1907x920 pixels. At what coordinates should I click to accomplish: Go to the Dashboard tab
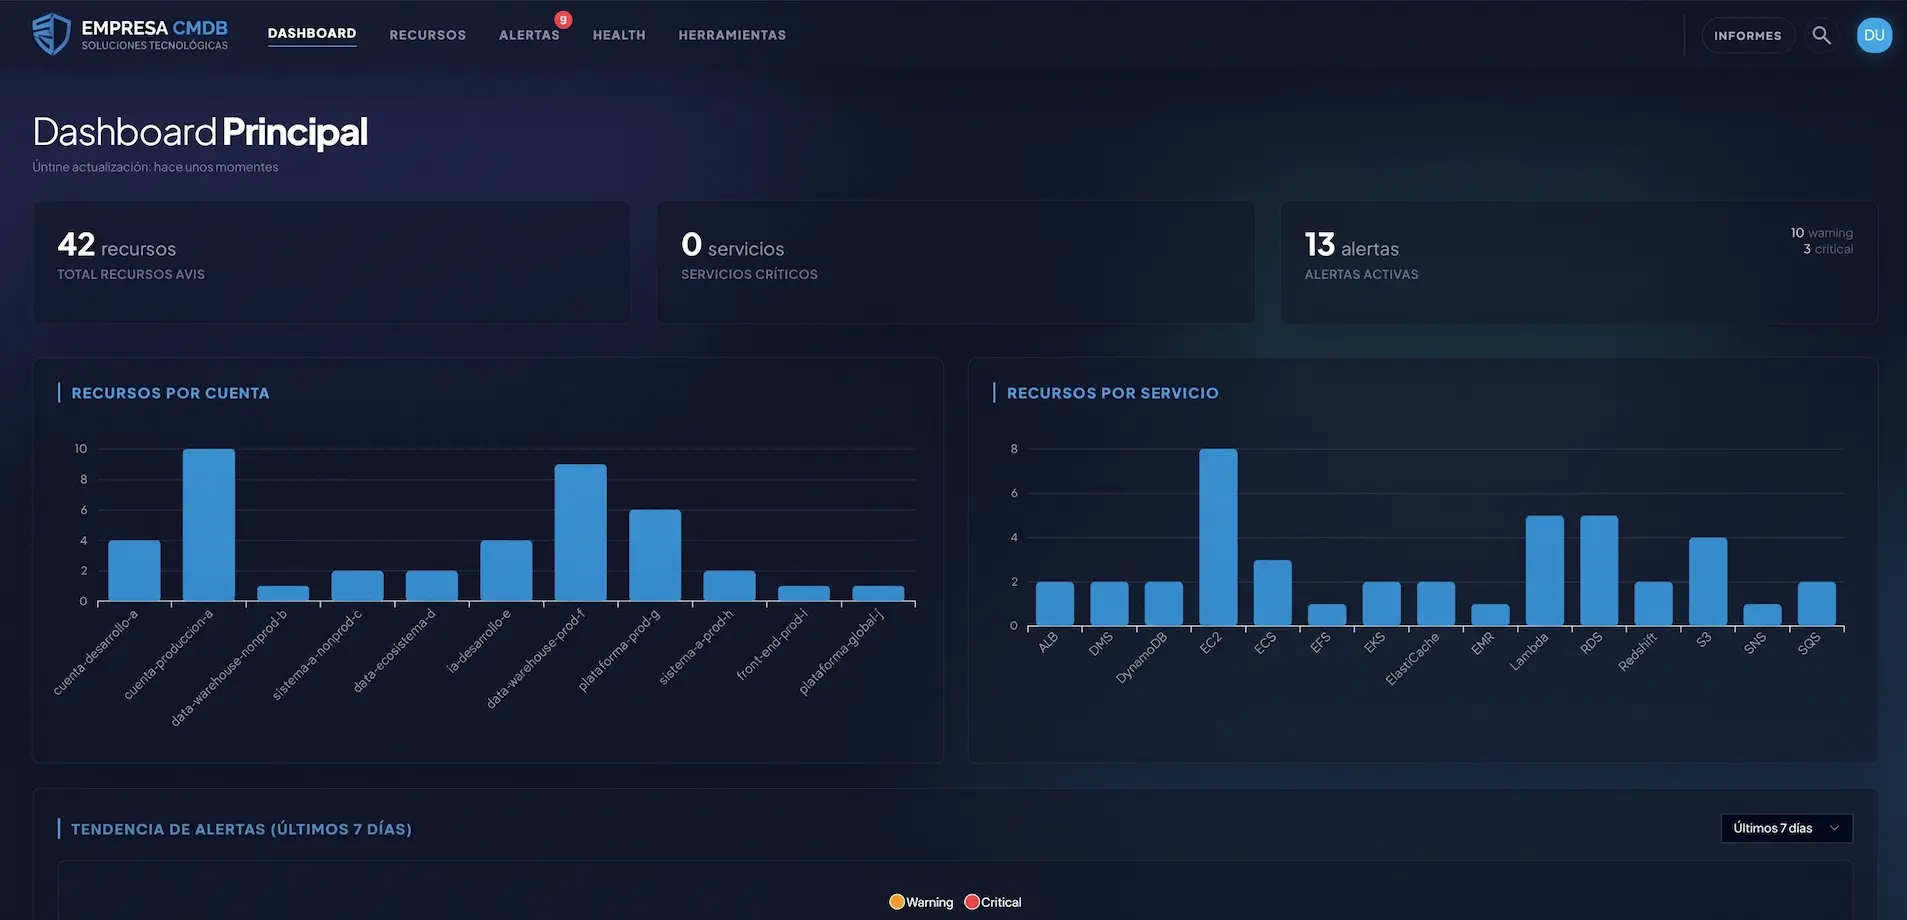pyautogui.click(x=312, y=34)
